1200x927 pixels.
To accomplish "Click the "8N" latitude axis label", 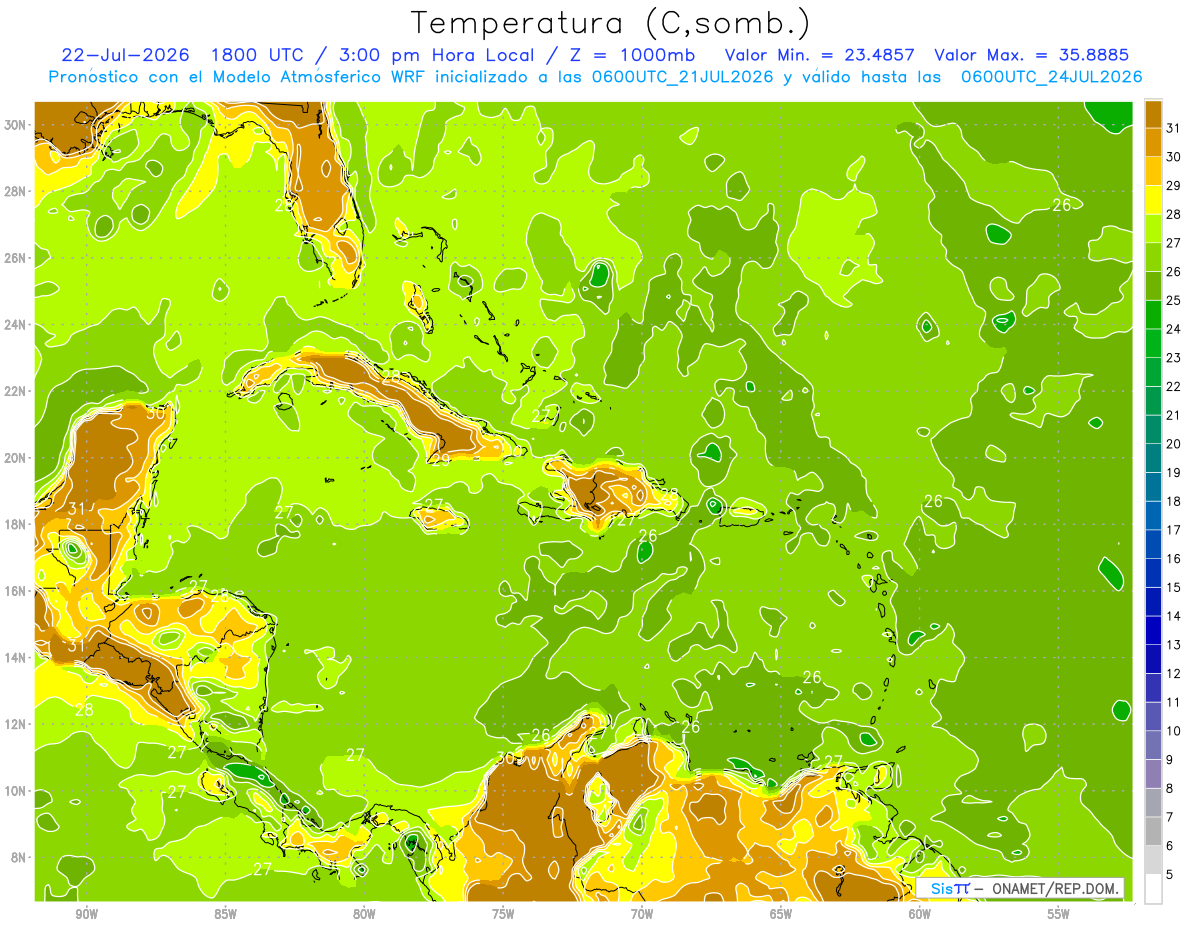I will click(19, 857).
